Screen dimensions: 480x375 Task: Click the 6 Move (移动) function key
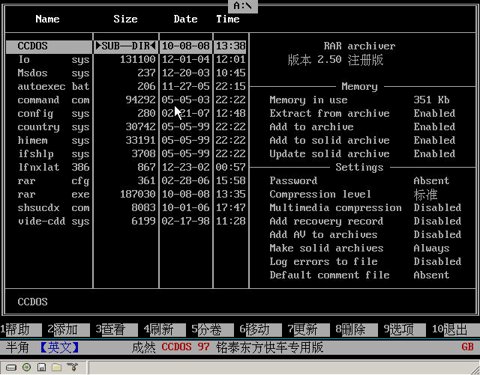click(261, 330)
